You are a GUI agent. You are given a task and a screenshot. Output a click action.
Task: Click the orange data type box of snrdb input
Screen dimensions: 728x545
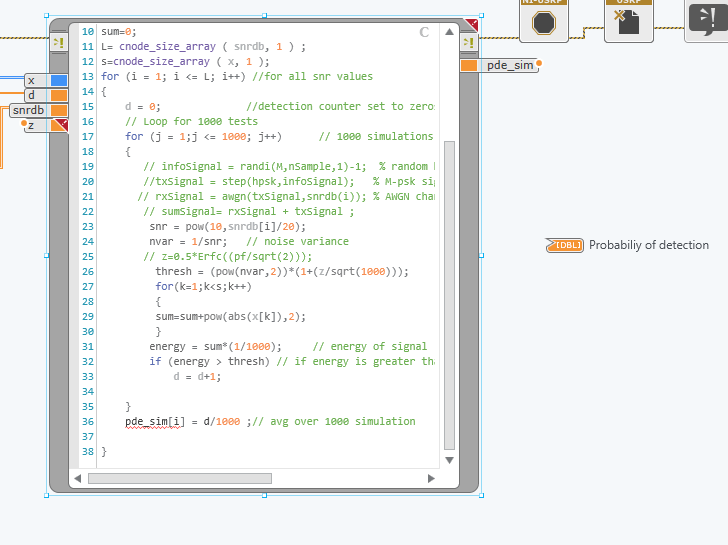click(x=59, y=110)
